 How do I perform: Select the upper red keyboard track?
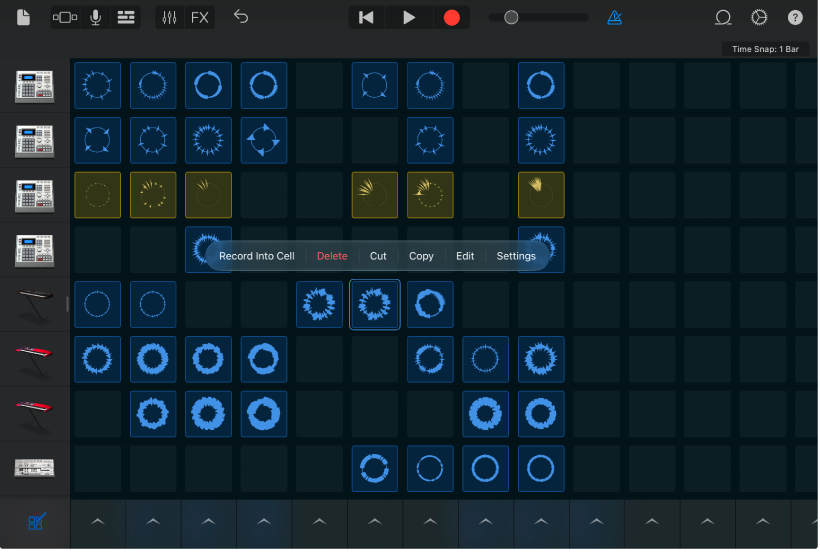coord(35,360)
